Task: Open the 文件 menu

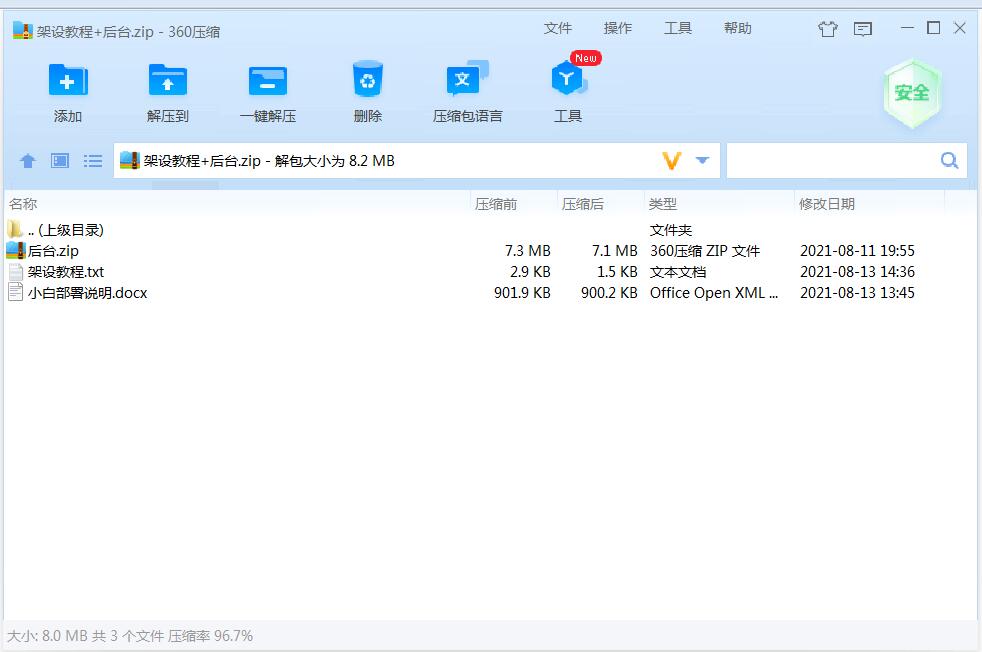Action: [x=557, y=28]
